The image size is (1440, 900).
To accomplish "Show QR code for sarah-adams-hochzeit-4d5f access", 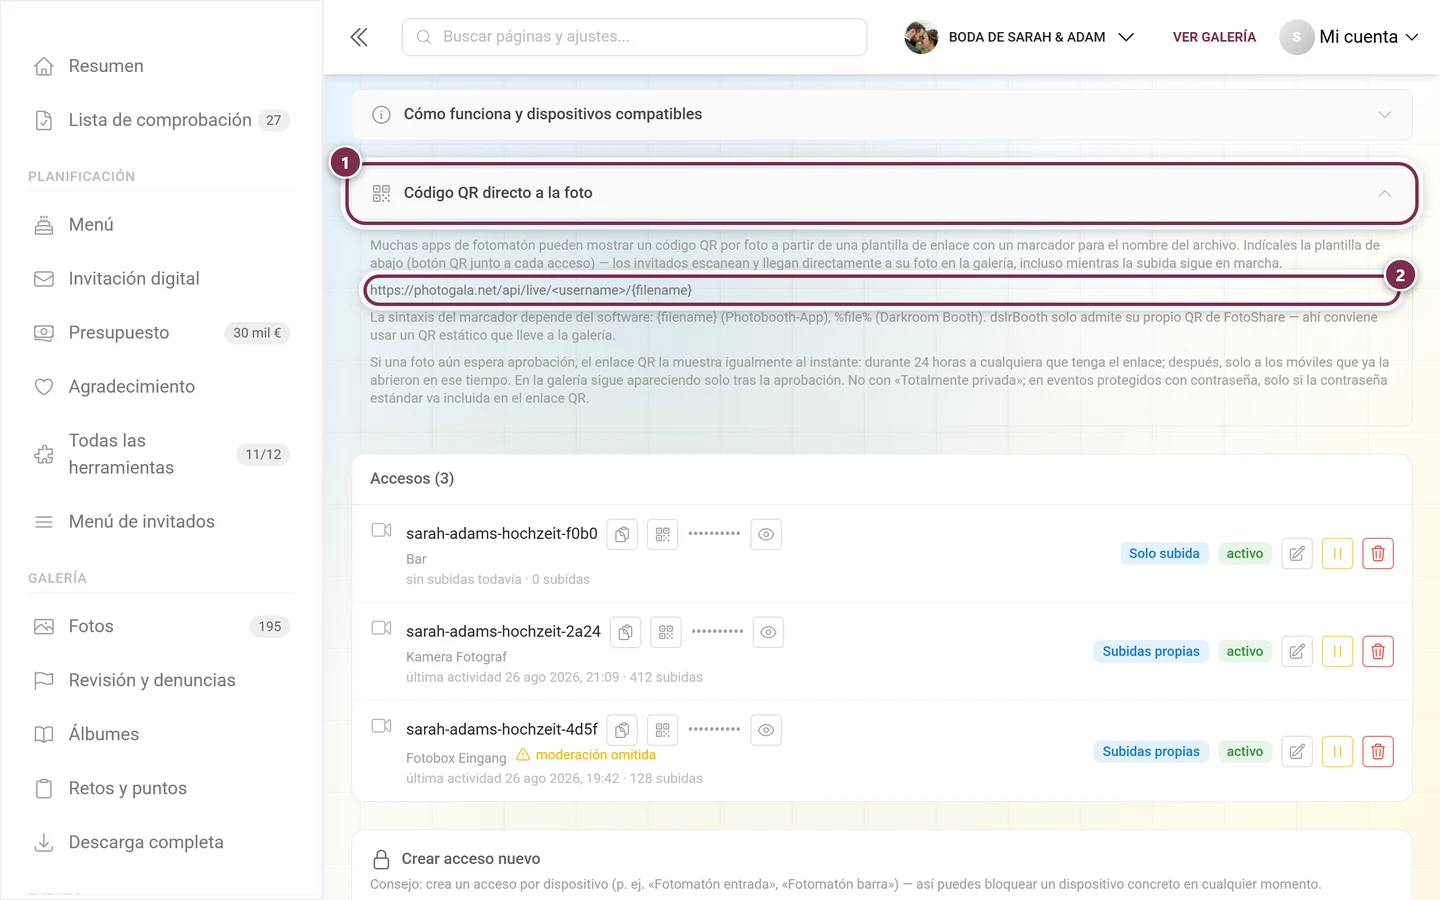I will 663,730.
